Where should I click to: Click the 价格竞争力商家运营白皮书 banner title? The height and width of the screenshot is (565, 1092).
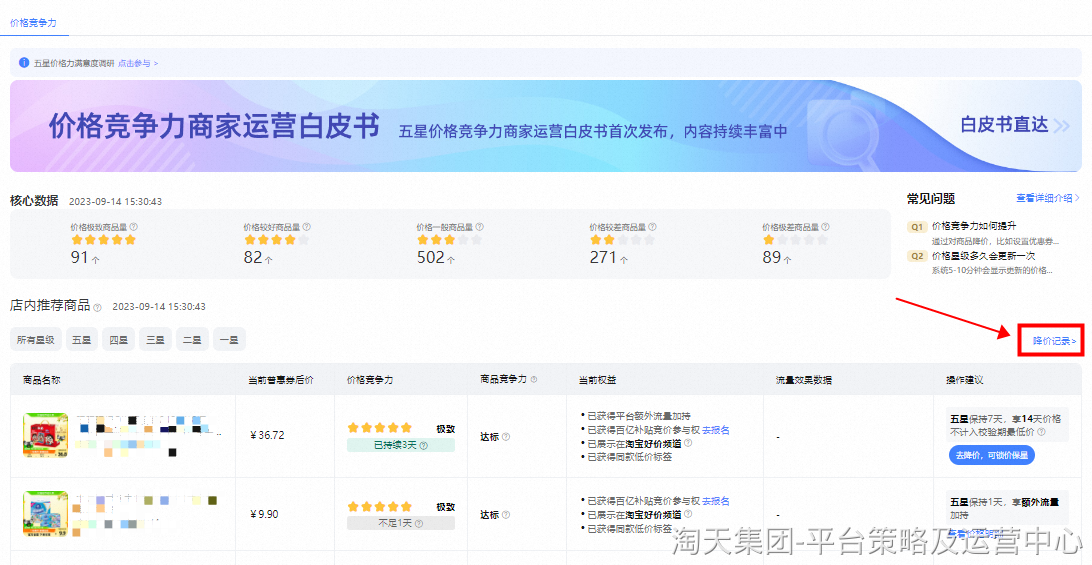(x=214, y=126)
